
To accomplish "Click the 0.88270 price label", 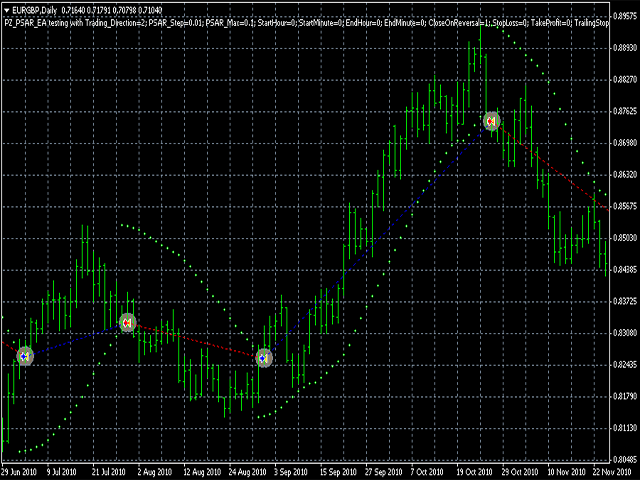I will point(626,80).
